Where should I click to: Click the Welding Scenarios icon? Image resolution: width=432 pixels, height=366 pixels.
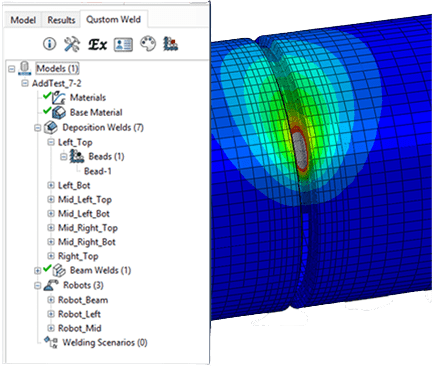(x=51, y=342)
